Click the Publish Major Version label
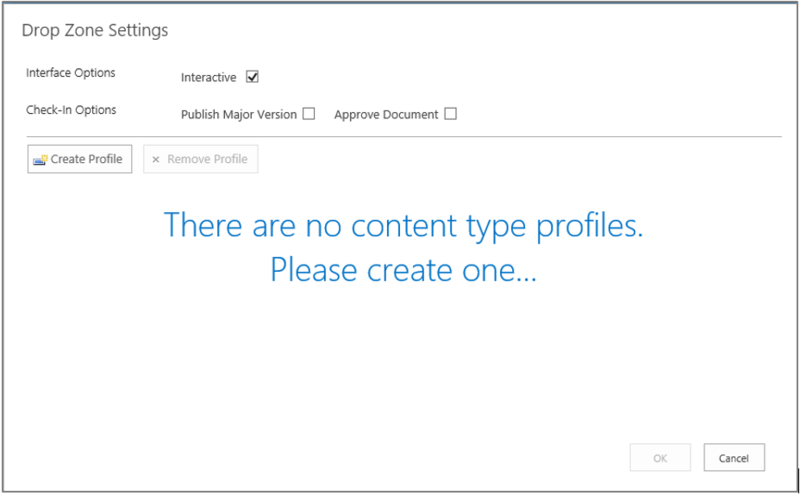This screenshot has height=496, width=800. [x=238, y=115]
